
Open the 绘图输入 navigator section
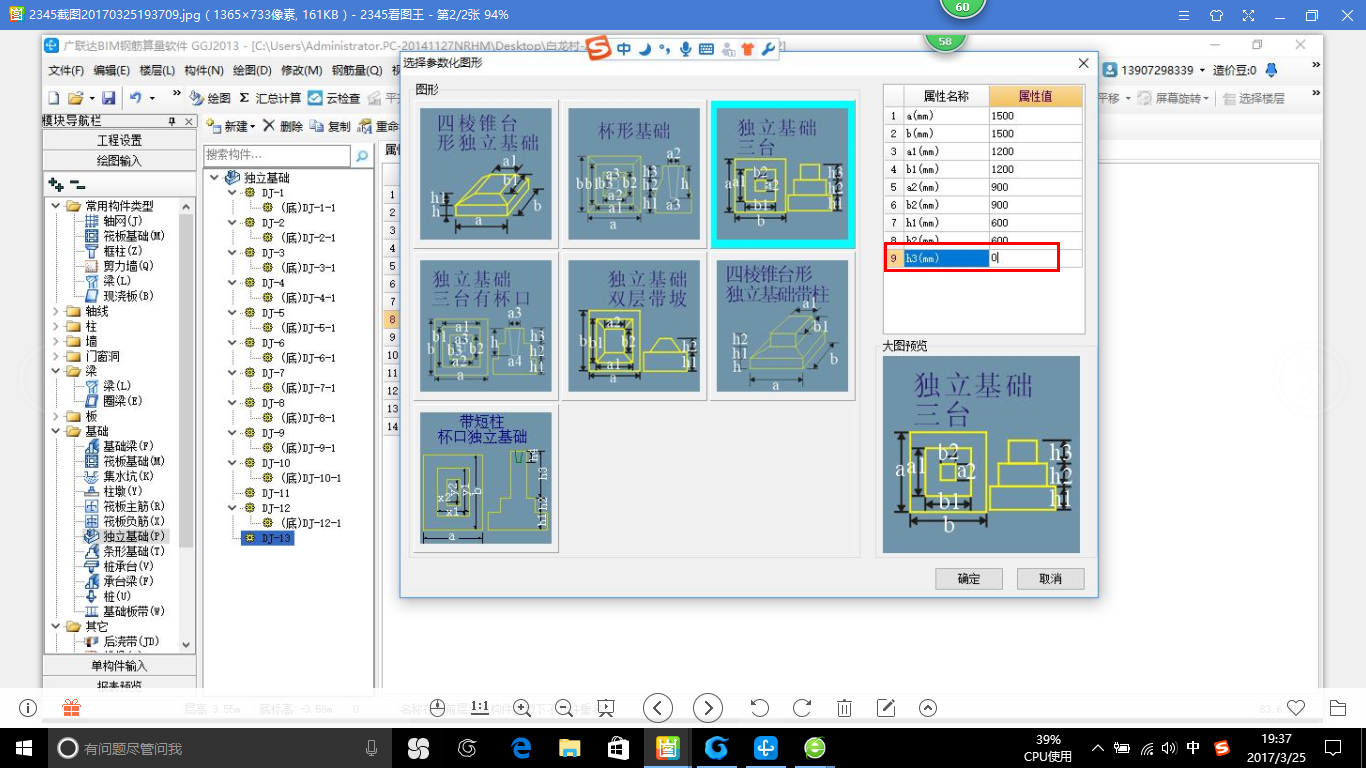click(119, 160)
